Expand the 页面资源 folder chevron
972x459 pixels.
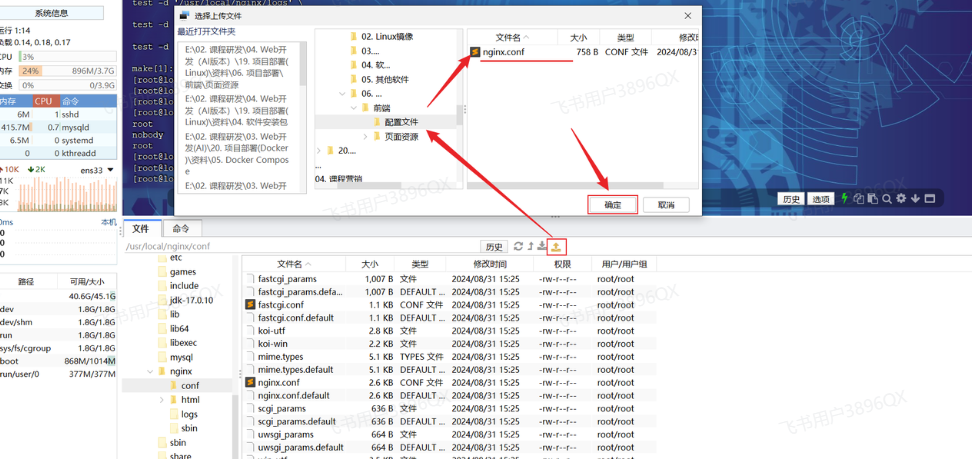click(365, 136)
